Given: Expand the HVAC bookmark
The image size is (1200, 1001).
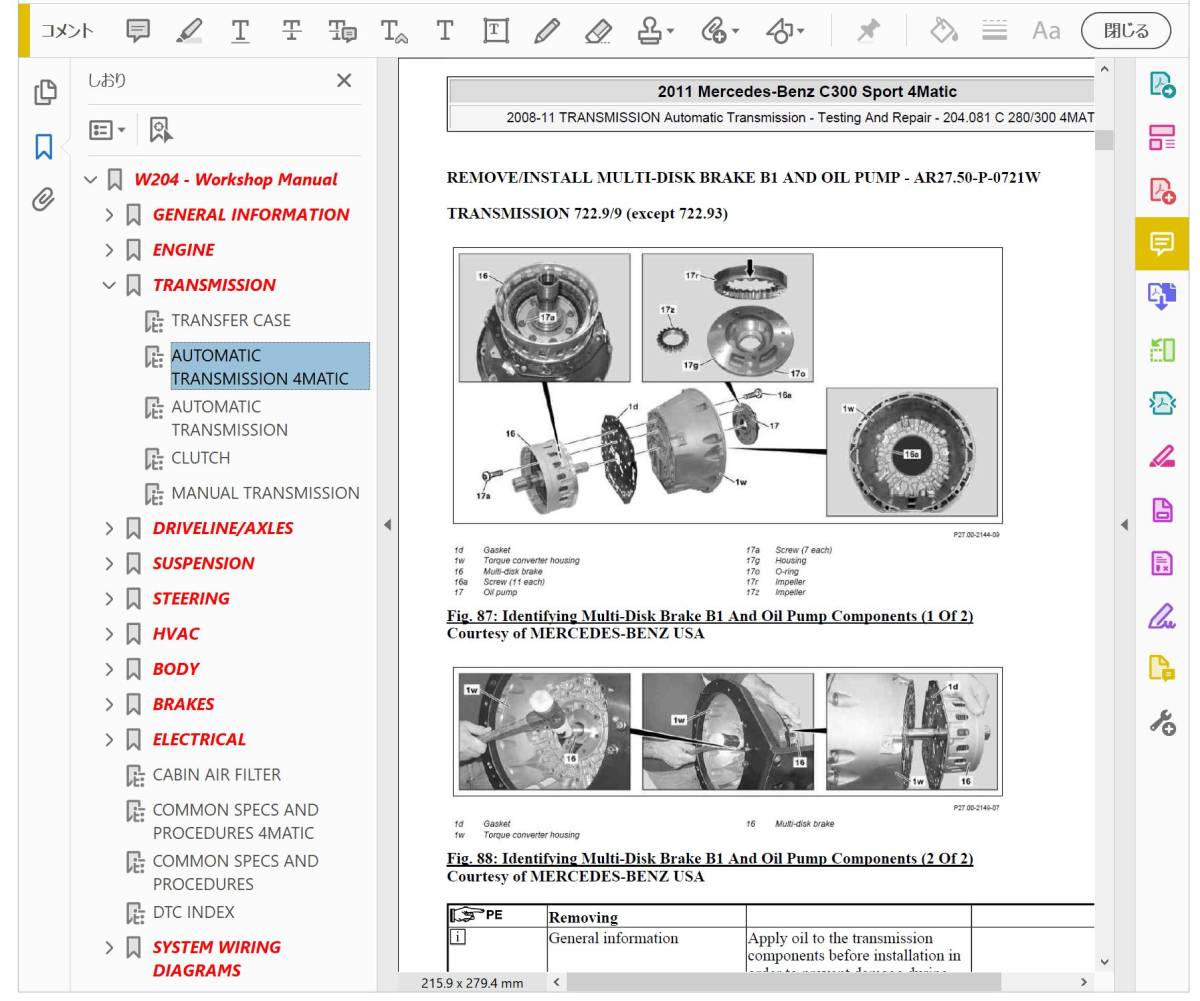Looking at the screenshot, I should [x=109, y=634].
